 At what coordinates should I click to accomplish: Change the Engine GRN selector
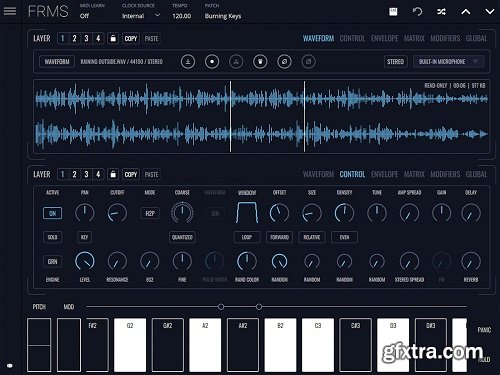(x=53, y=261)
